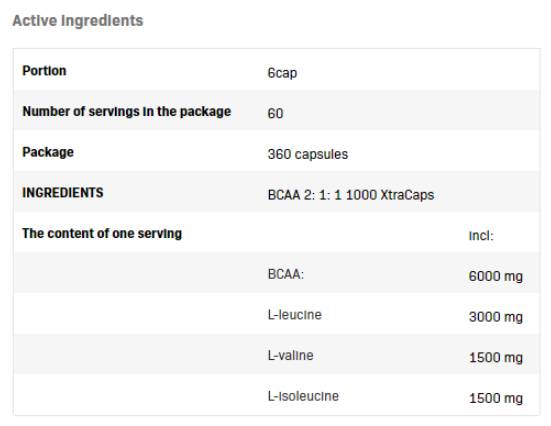This screenshot has height=426, width=551.
Task: Click the Active Ingredients heading
Action: click(78, 21)
